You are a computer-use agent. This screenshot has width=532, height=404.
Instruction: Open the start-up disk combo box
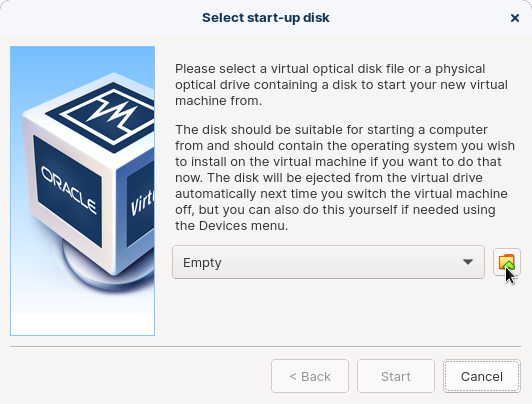pyautogui.click(x=328, y=262)
